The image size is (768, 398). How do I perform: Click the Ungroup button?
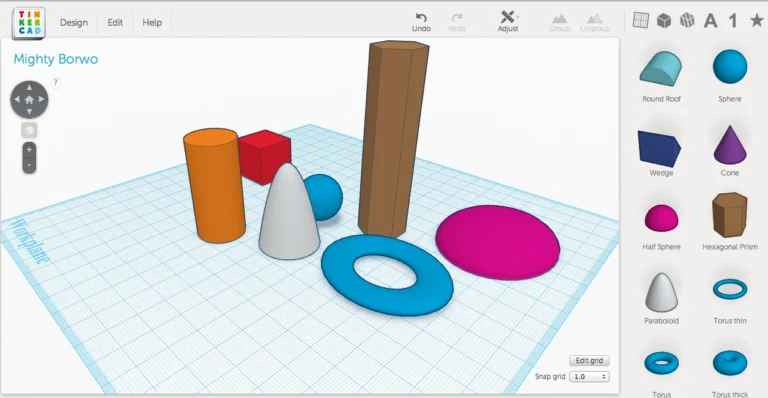click(595, 23)
